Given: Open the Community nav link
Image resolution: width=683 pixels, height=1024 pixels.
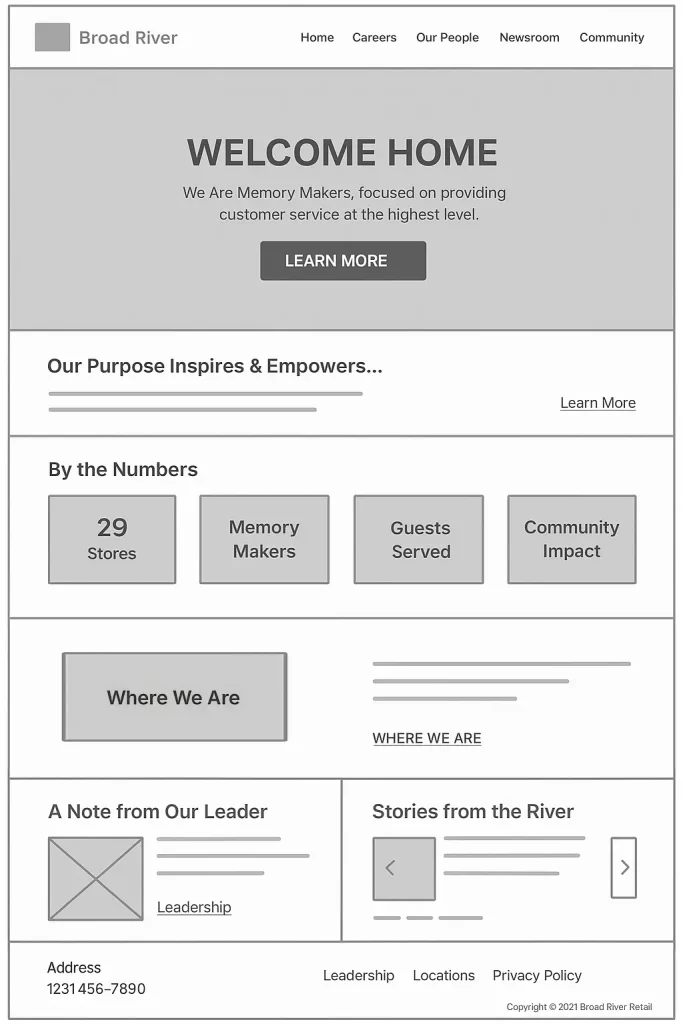Looking at the screenshot, I should pyautogui.click(x=612, y=37).
